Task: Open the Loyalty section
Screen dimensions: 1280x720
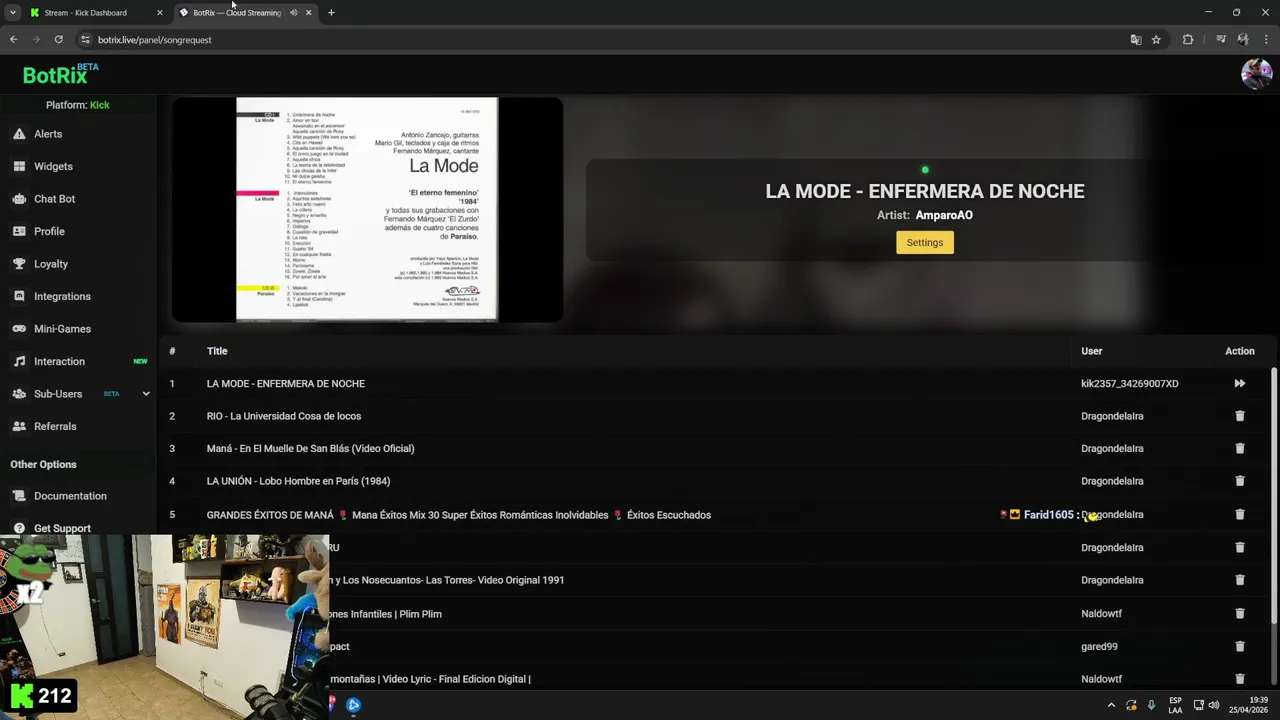Action: [x=51, y=264]
